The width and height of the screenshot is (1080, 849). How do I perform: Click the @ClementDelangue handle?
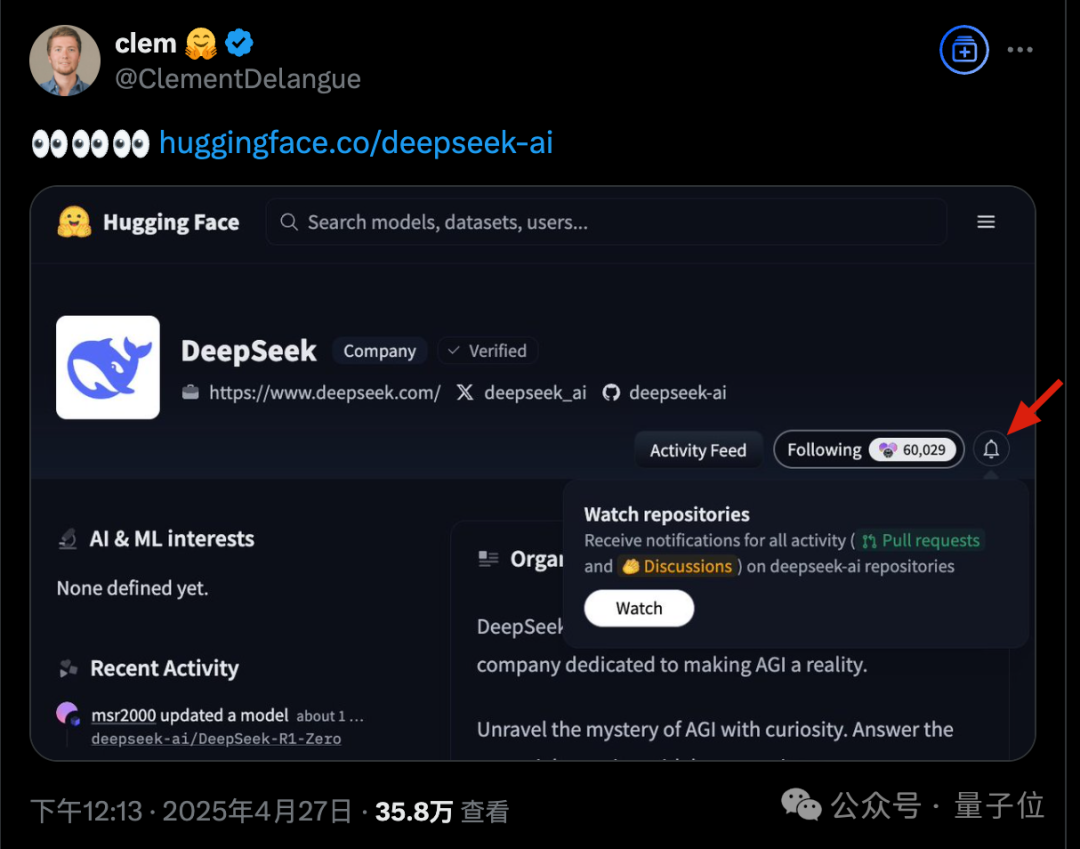[x=238, y=79]
